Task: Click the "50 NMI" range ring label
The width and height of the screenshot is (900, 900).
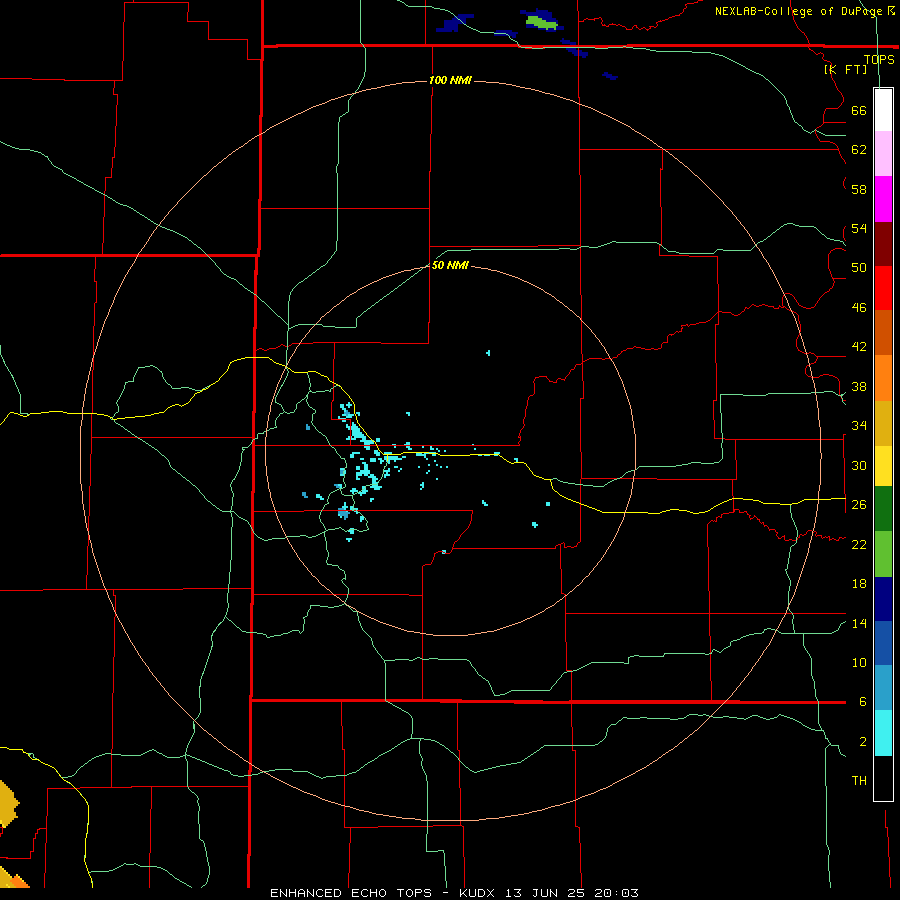Action: pos(450,265)
